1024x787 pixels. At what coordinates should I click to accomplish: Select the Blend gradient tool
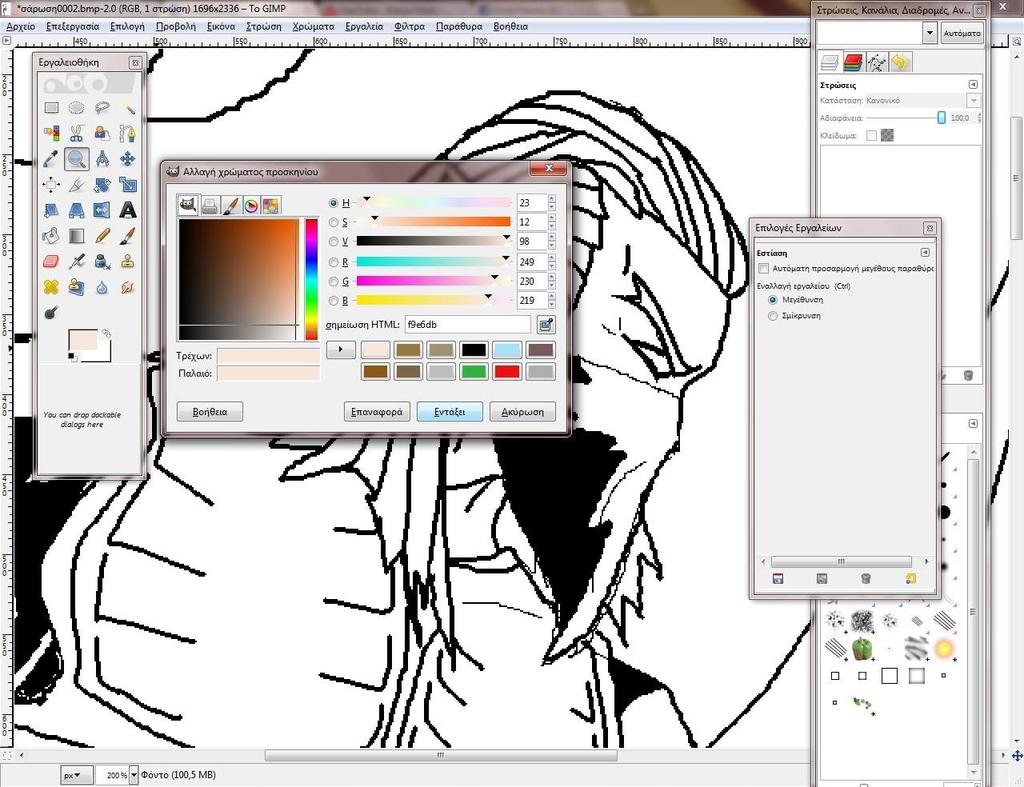76,236
